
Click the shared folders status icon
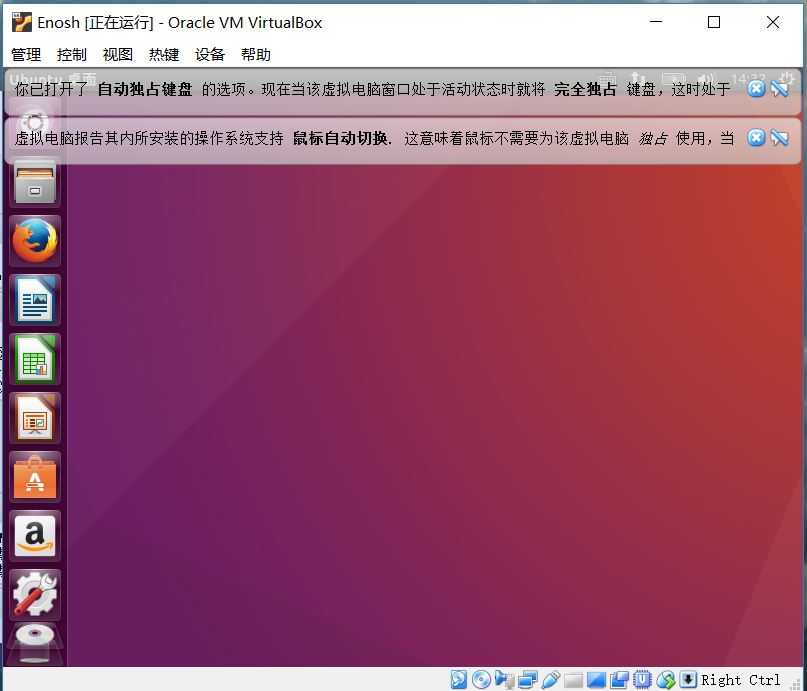[x=573, y=680]
